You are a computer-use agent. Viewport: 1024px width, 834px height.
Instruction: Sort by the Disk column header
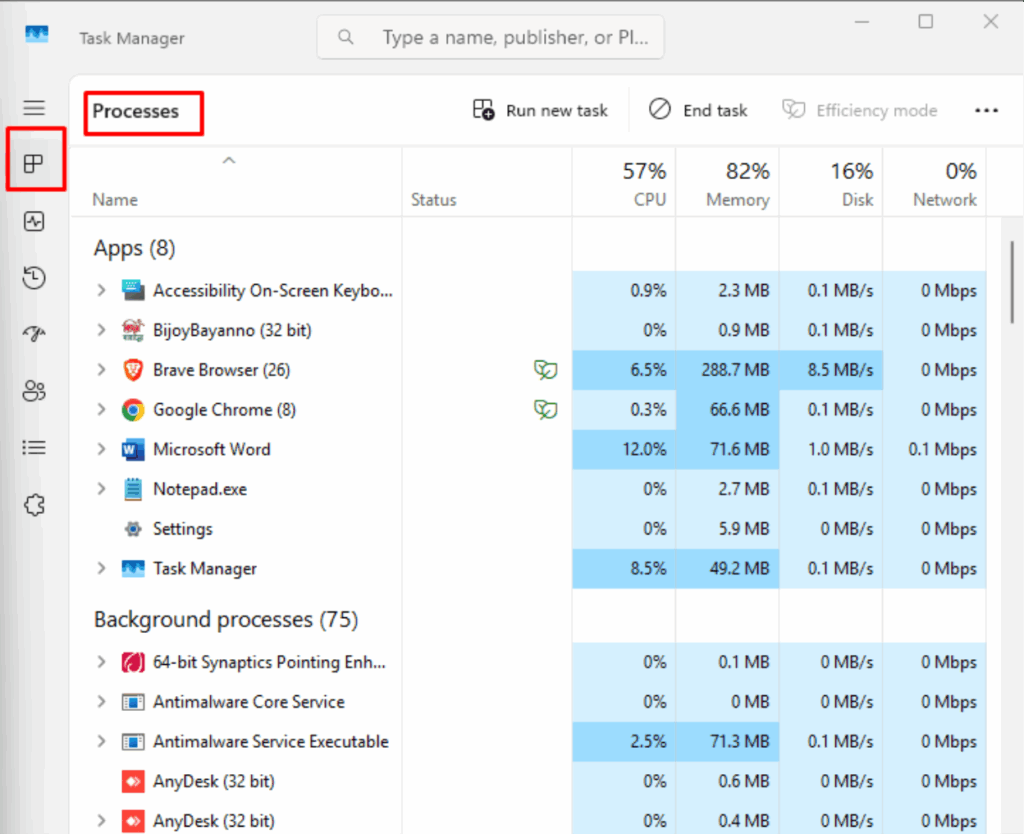point(831,184)
